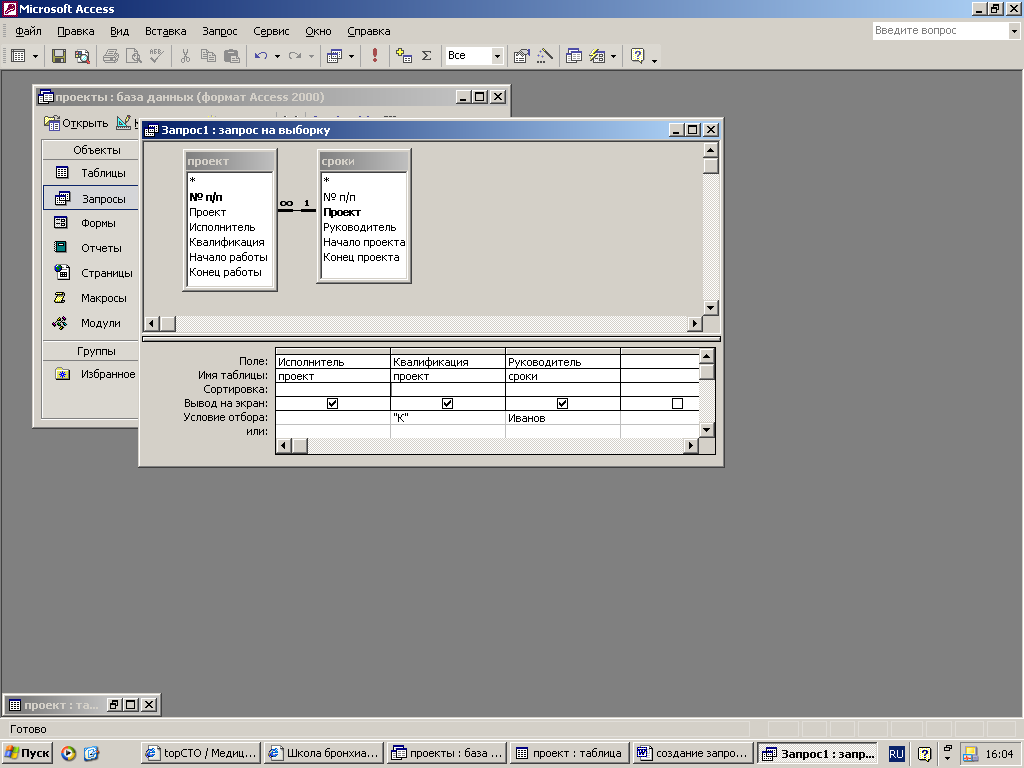
Task: Click the Paste clipboard icon
Action: [231, 56]
